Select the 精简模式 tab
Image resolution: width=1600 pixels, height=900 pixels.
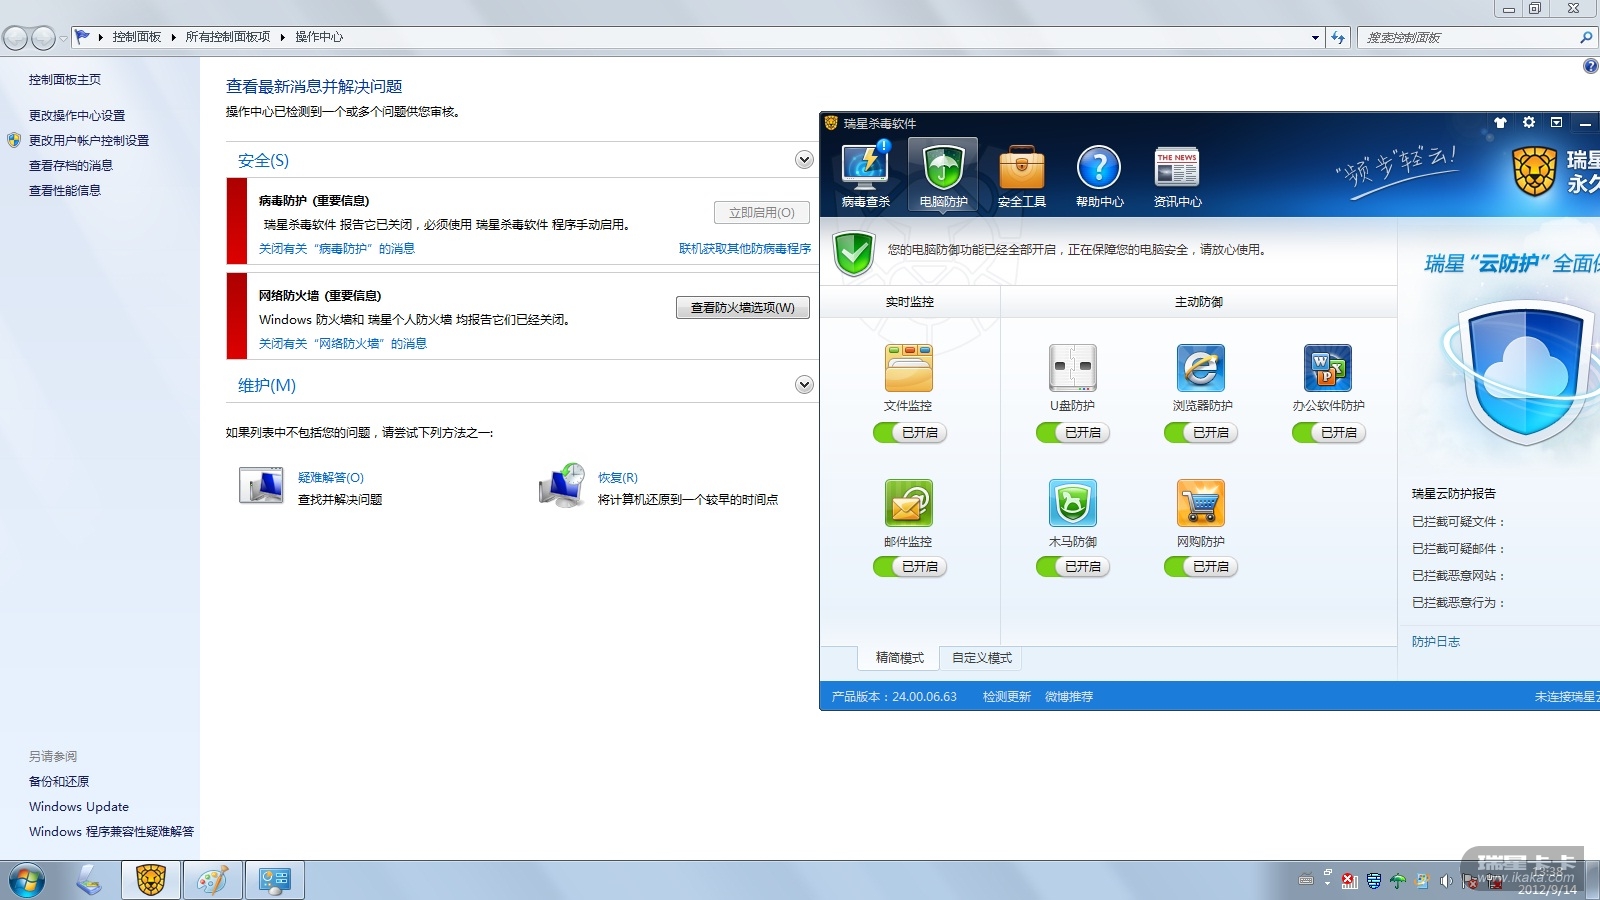tap(899, 658)
